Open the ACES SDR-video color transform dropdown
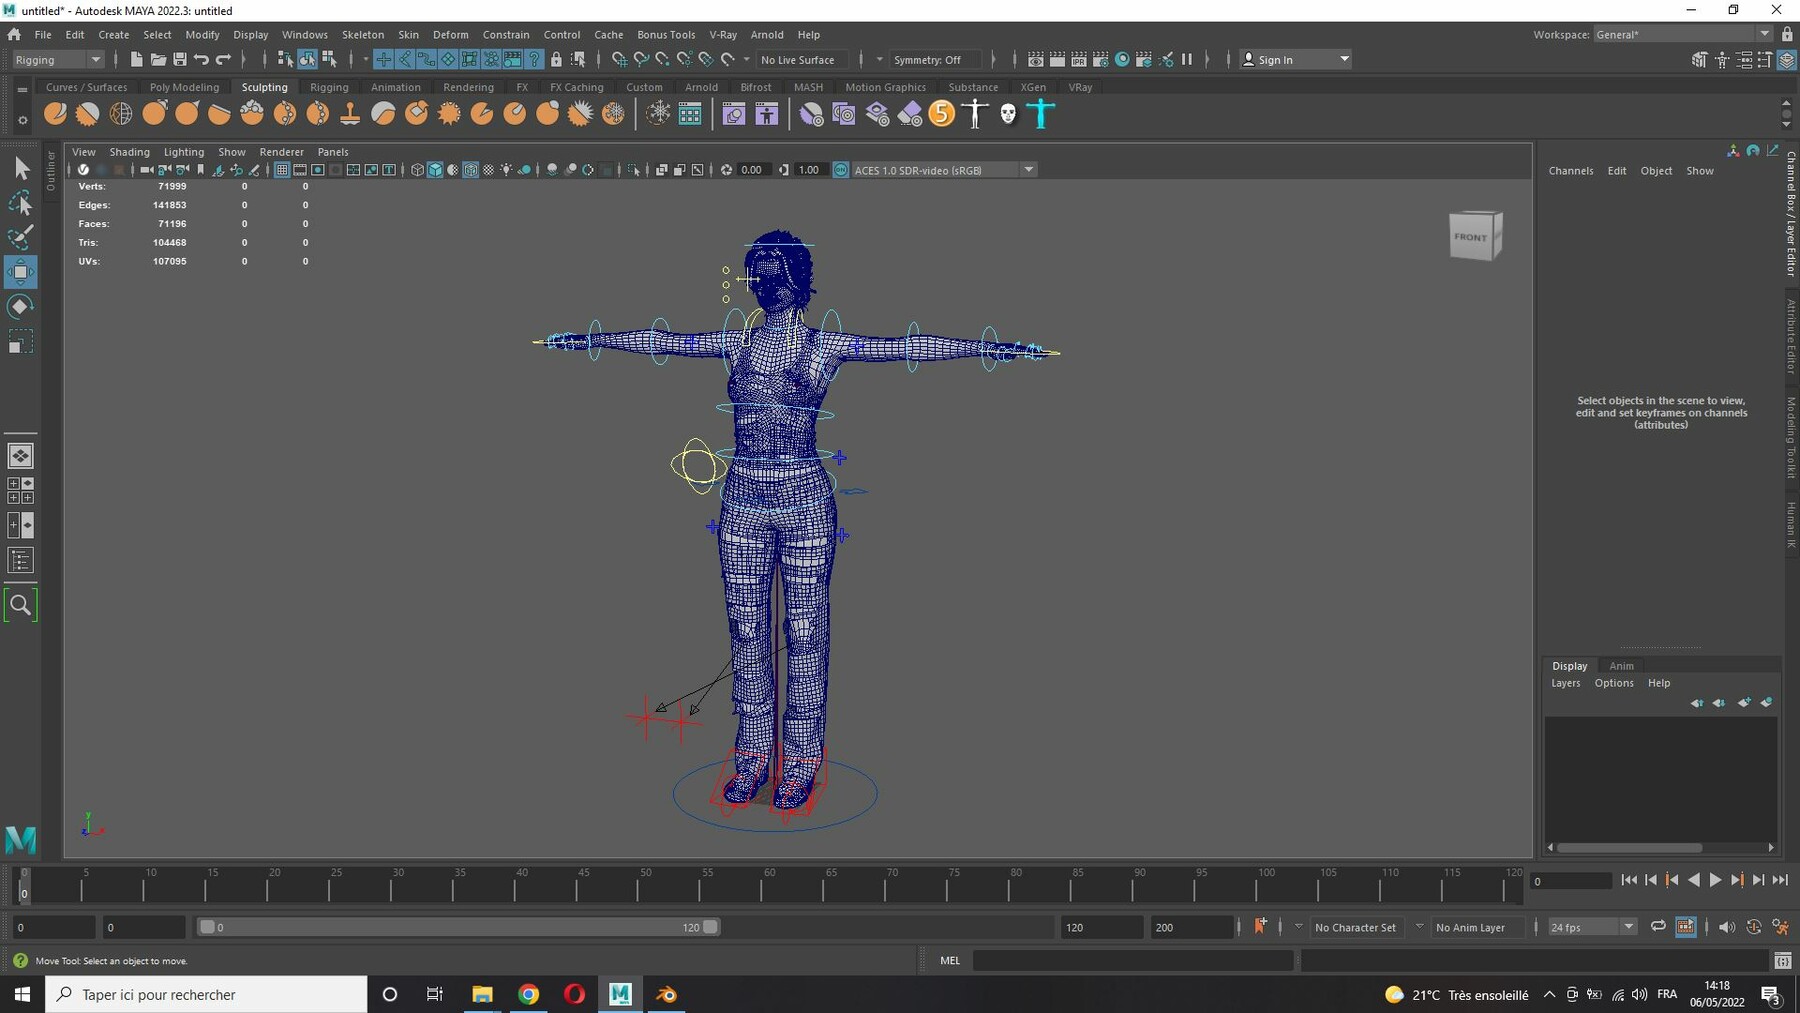Image resolution: width=1800 pixels, height=1013 pixels. [1028, 170]
